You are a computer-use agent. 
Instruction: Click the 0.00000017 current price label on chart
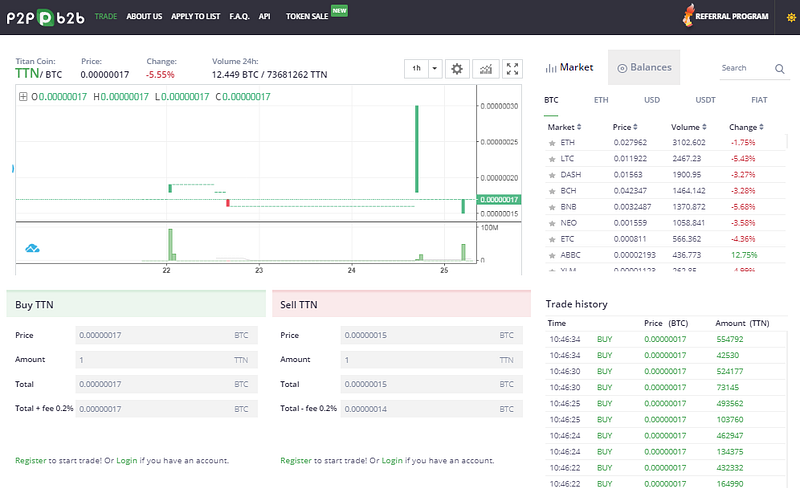(x=499, y=200)
